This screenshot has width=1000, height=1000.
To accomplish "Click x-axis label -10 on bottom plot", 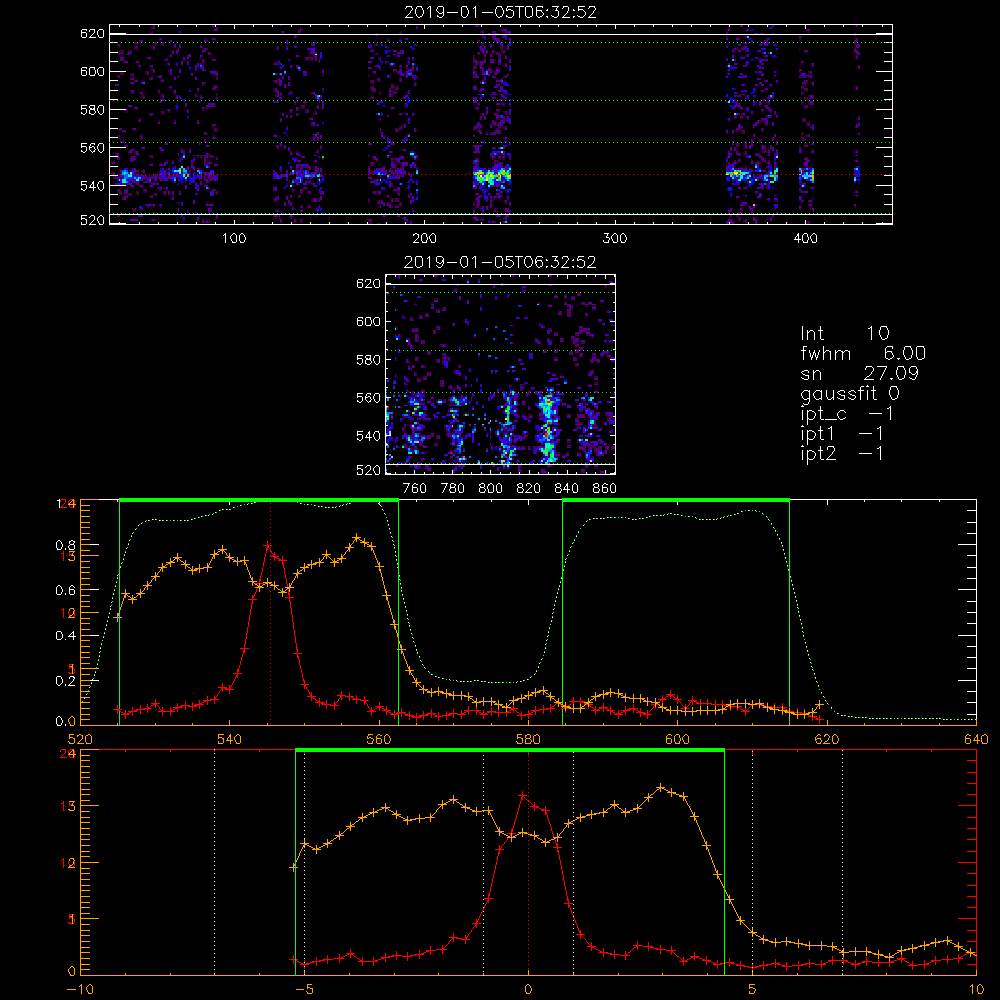I will [80, 989].
